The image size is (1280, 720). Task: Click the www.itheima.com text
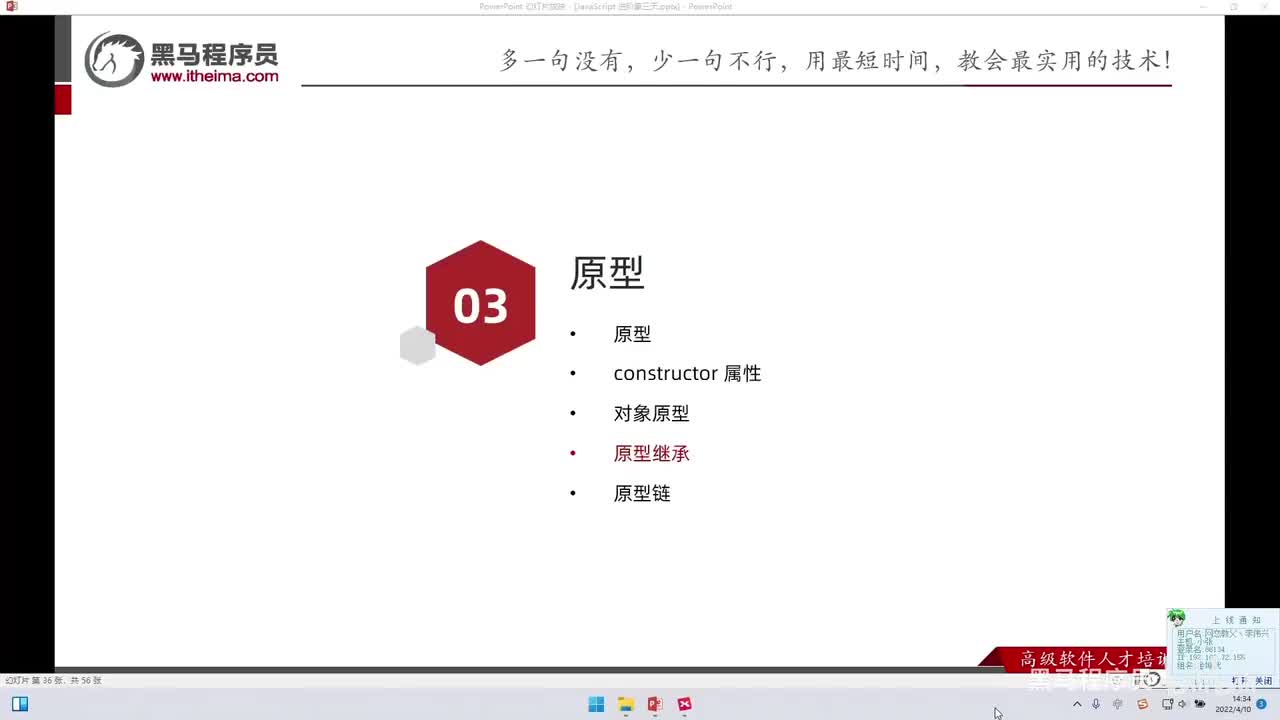click(214, 76)
